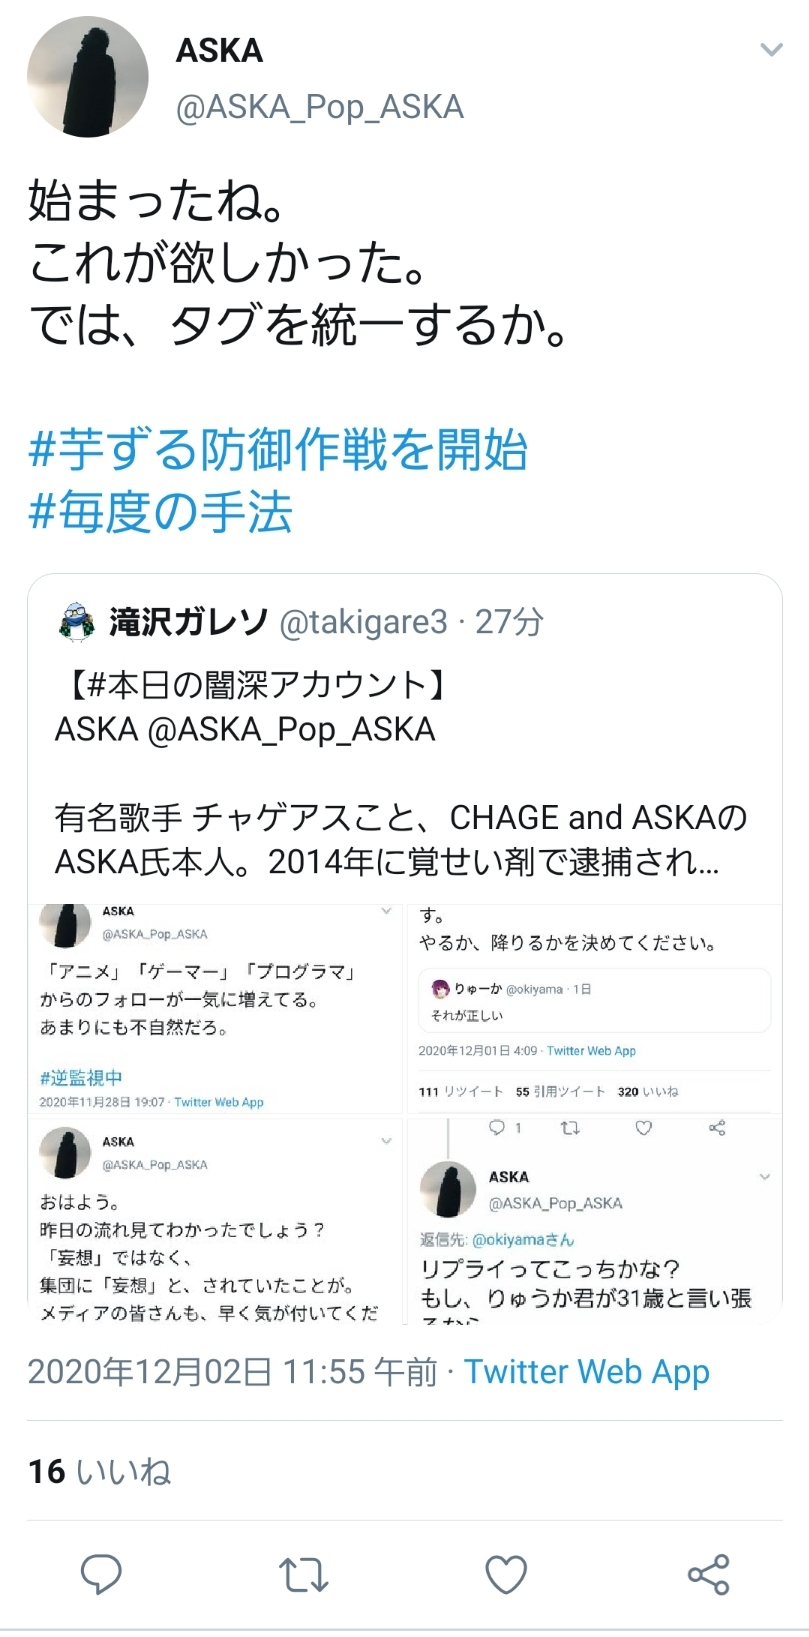Retweet using the retweet arrows icon
The height and width of the screenshot is (1637, 809).
pyautogui.click(x=303, y=1575)
